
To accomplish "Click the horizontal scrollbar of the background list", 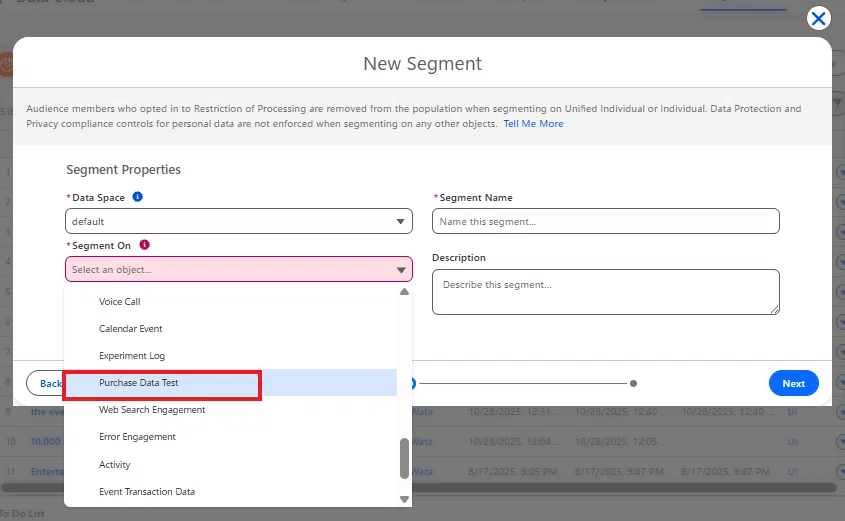I will tap(418, 488).
